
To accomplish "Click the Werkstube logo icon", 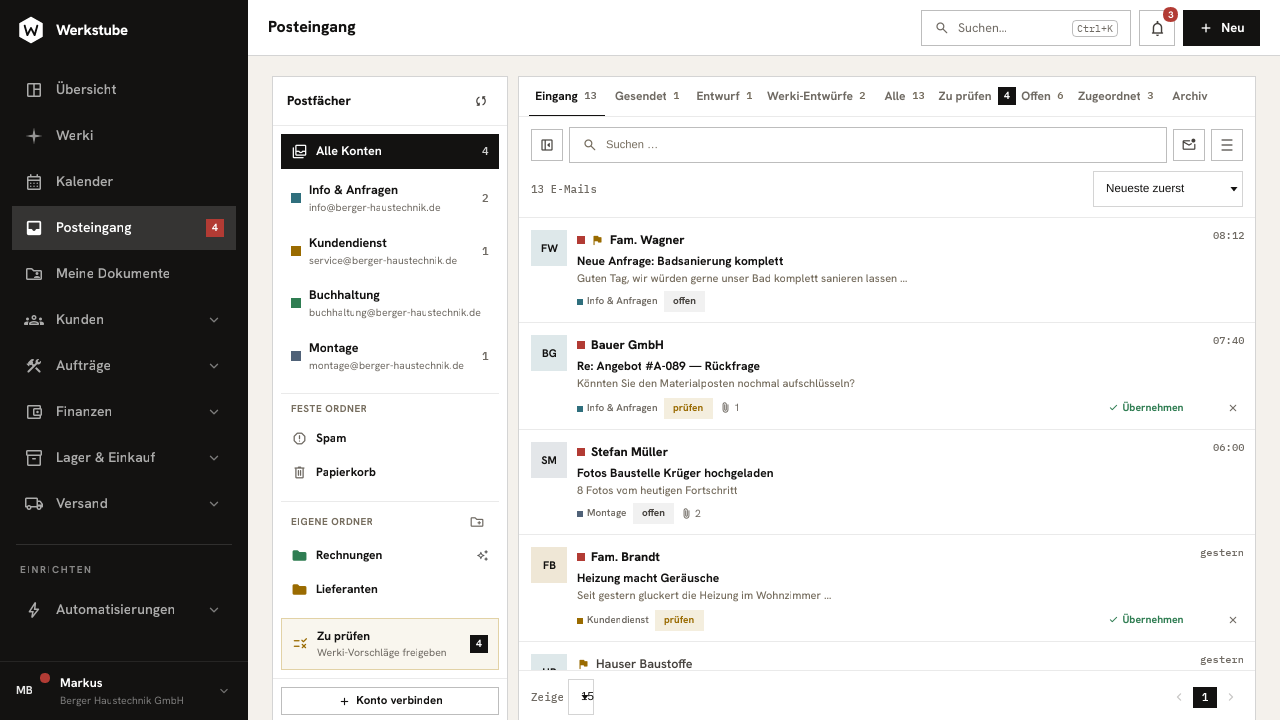I will tap(31, 30).
